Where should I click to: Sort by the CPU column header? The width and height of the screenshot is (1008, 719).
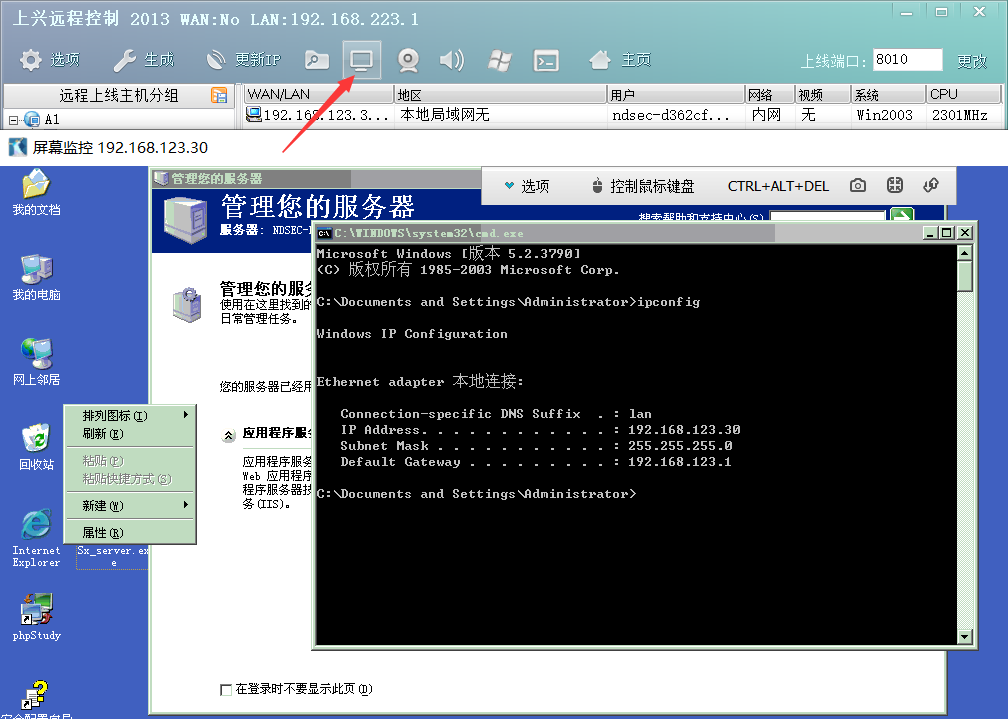963,95
